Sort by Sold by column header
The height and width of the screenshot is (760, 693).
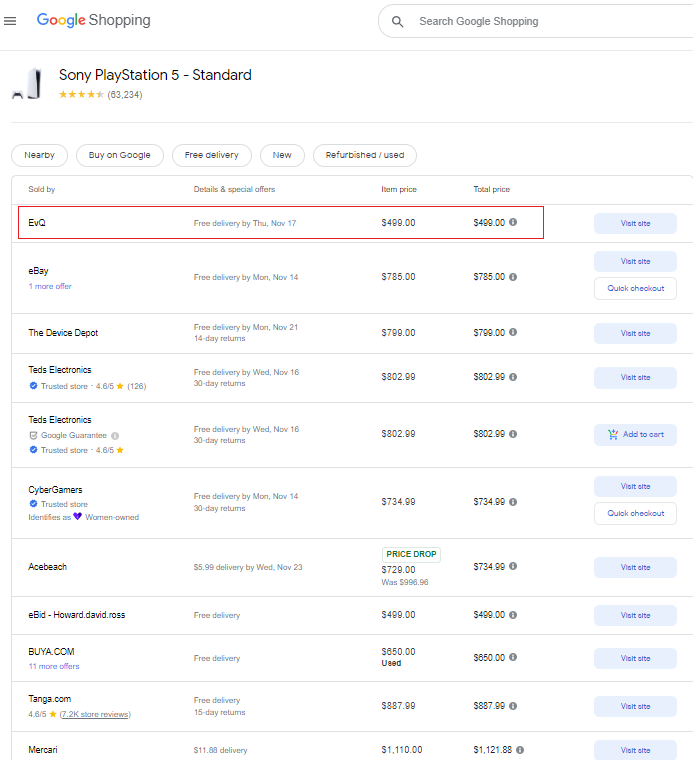[42, 189]
